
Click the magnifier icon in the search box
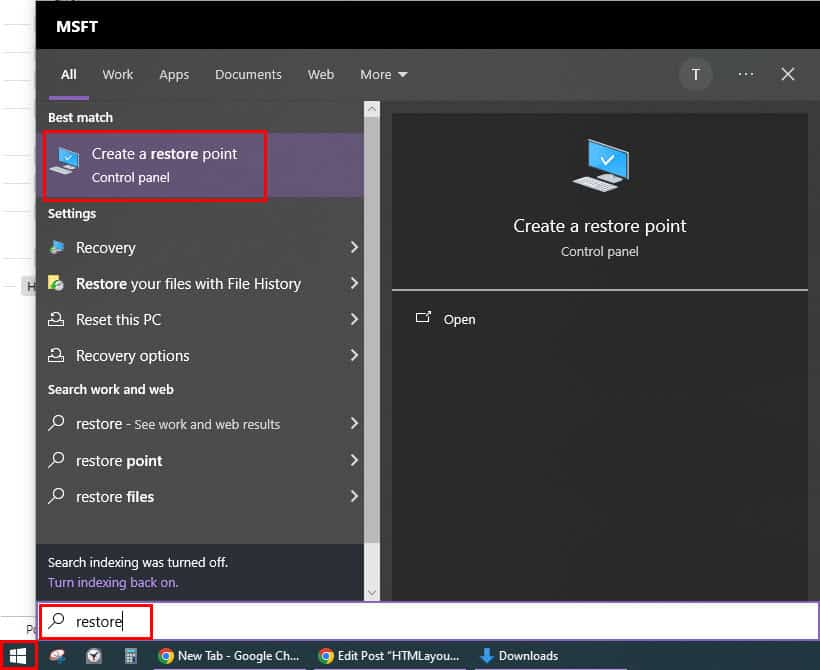click(56, 621)
